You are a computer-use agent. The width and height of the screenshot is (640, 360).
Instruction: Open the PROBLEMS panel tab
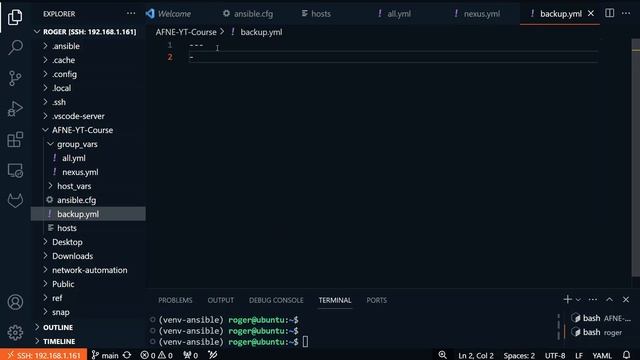pyautogui.click(x=175, y=300)
